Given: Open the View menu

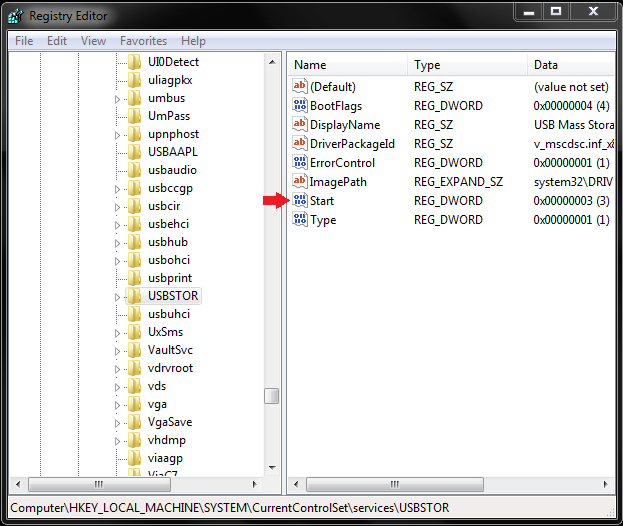Looking at the screenshot, I should point(93,41).
